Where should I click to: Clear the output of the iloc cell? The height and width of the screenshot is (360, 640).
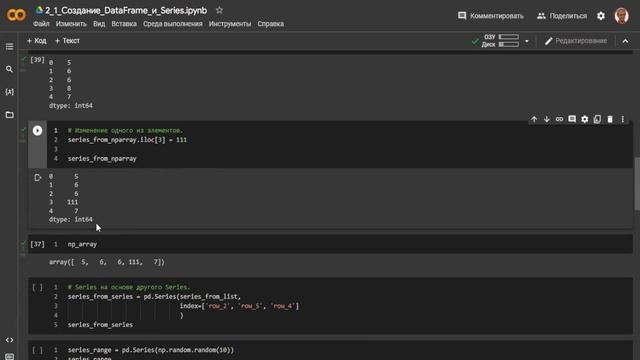38,178
